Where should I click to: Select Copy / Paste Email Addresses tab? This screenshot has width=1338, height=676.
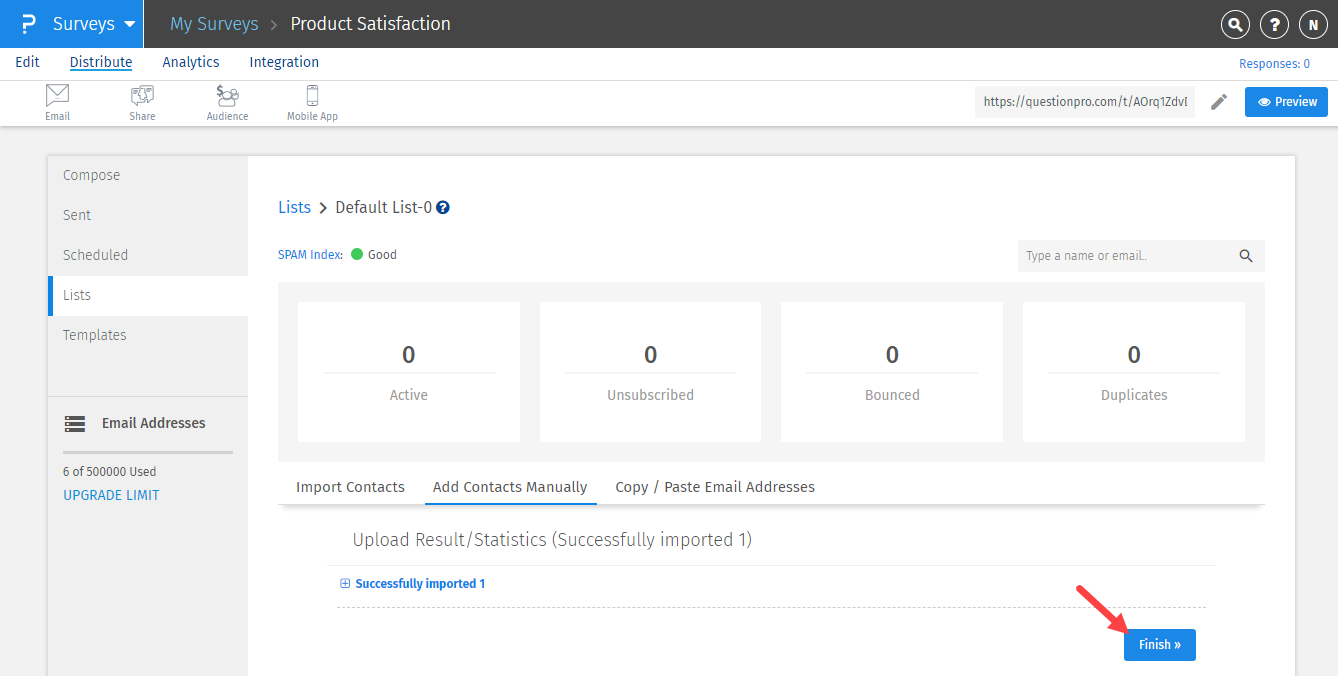point(714,487)
